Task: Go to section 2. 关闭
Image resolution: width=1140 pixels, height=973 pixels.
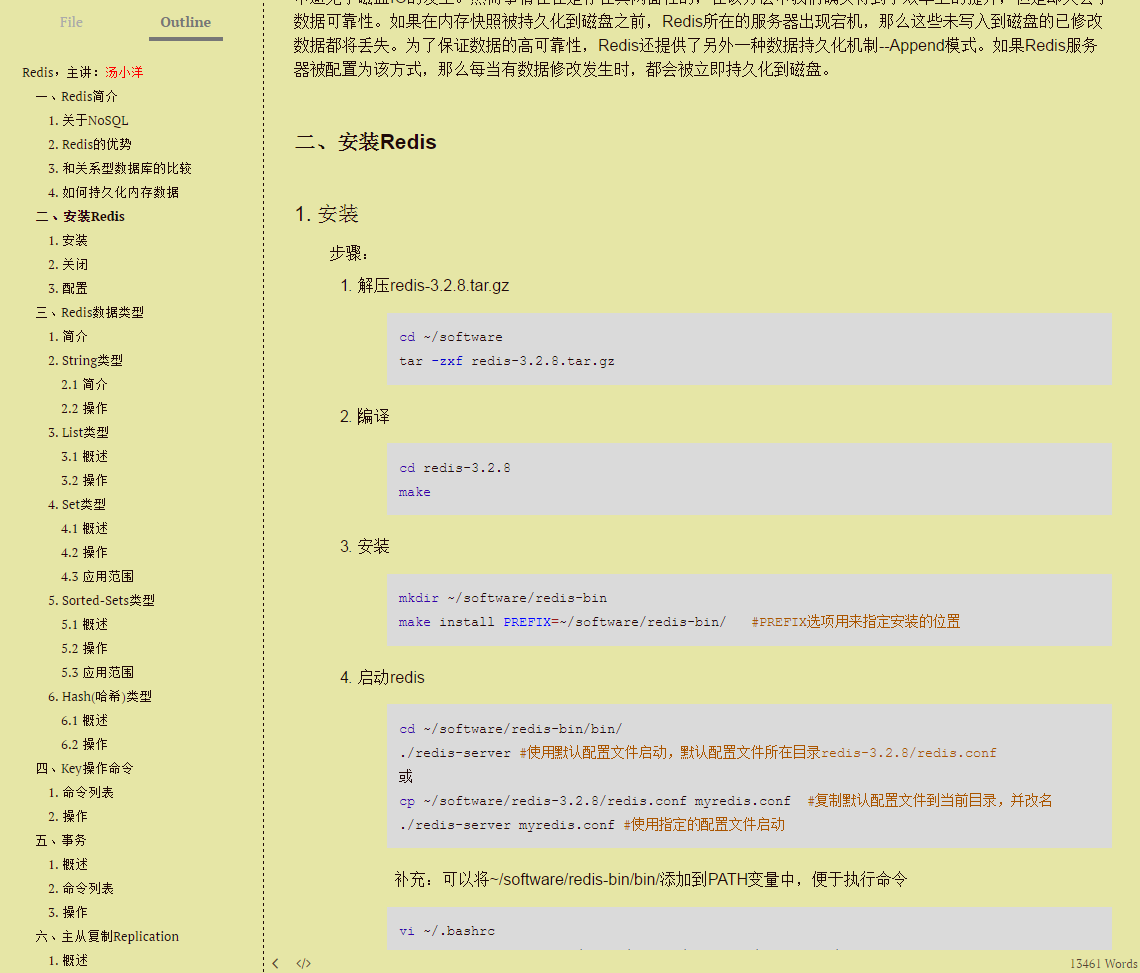Action: tap(72, 264)
